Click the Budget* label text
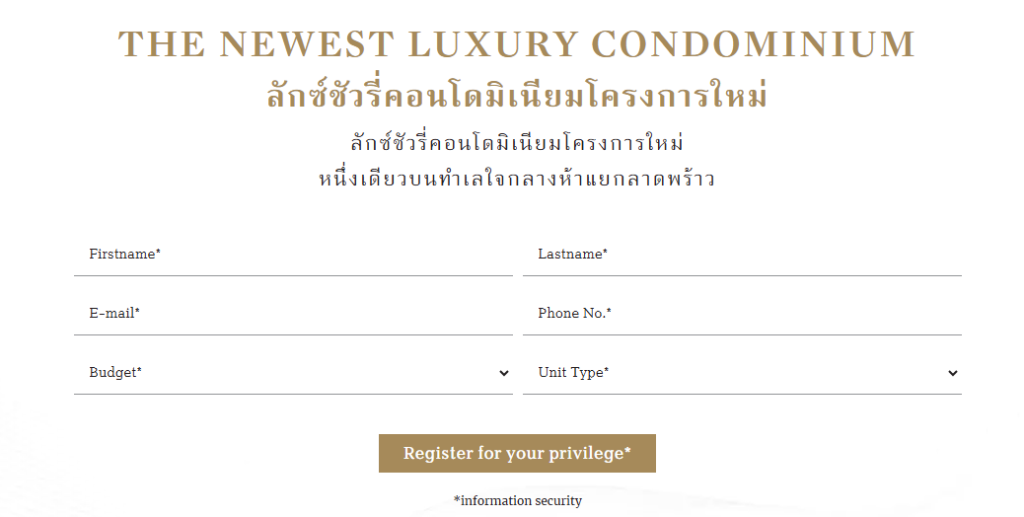Image resolution: width=1024 pixels, height=517 pixels. pos(116,373)
